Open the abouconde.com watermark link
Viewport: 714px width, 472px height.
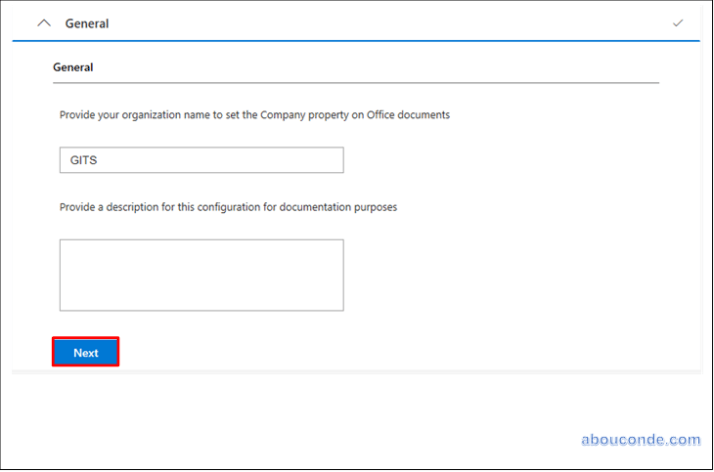click(x=640, y=439)
